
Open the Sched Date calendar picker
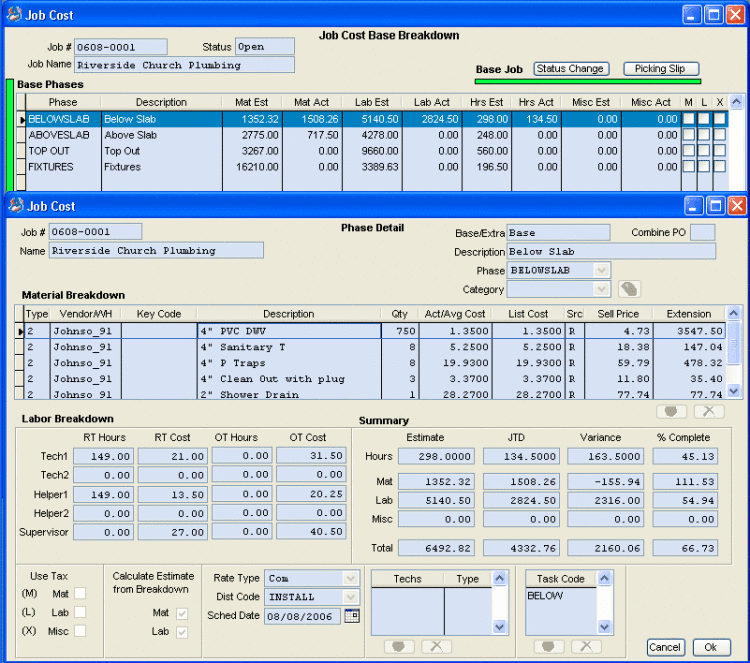352,616
